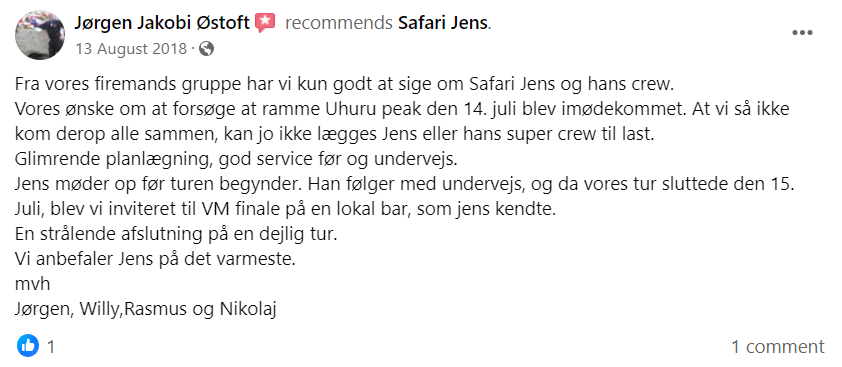
Task: Click the line starting Jens møder op
Action: click(x=404, y=184)
